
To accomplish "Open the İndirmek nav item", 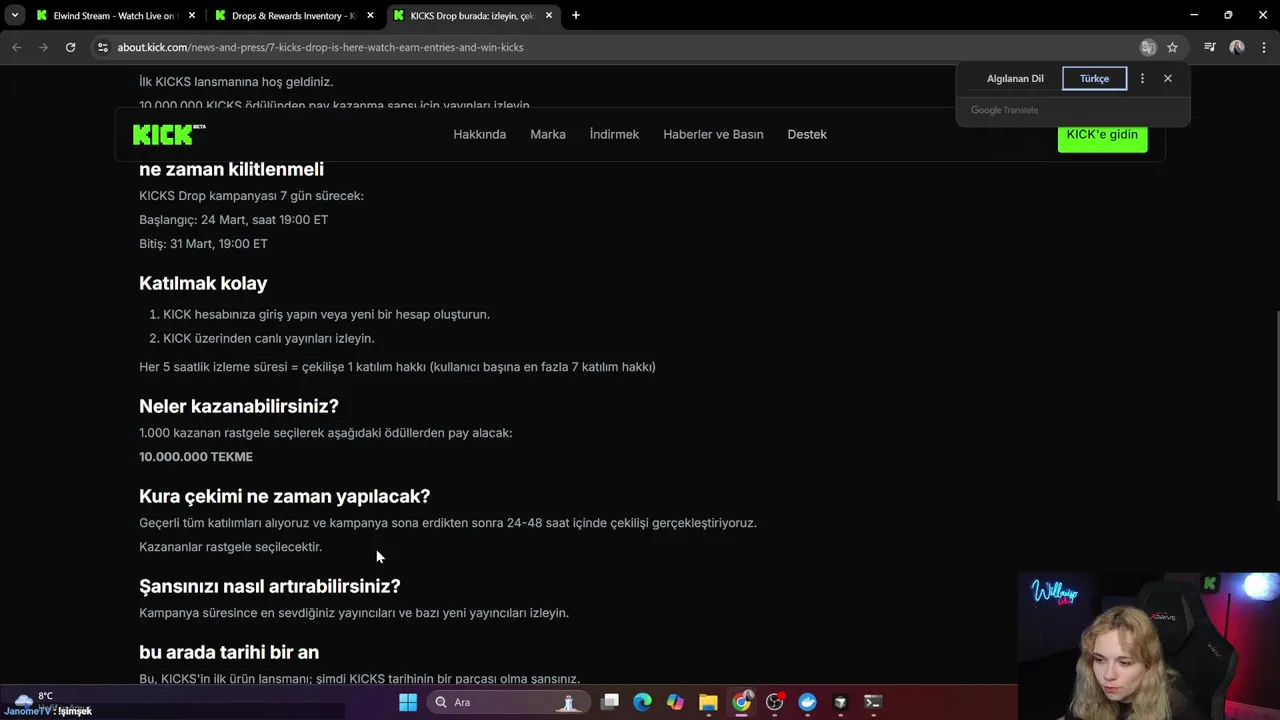I will pos(614,134).
